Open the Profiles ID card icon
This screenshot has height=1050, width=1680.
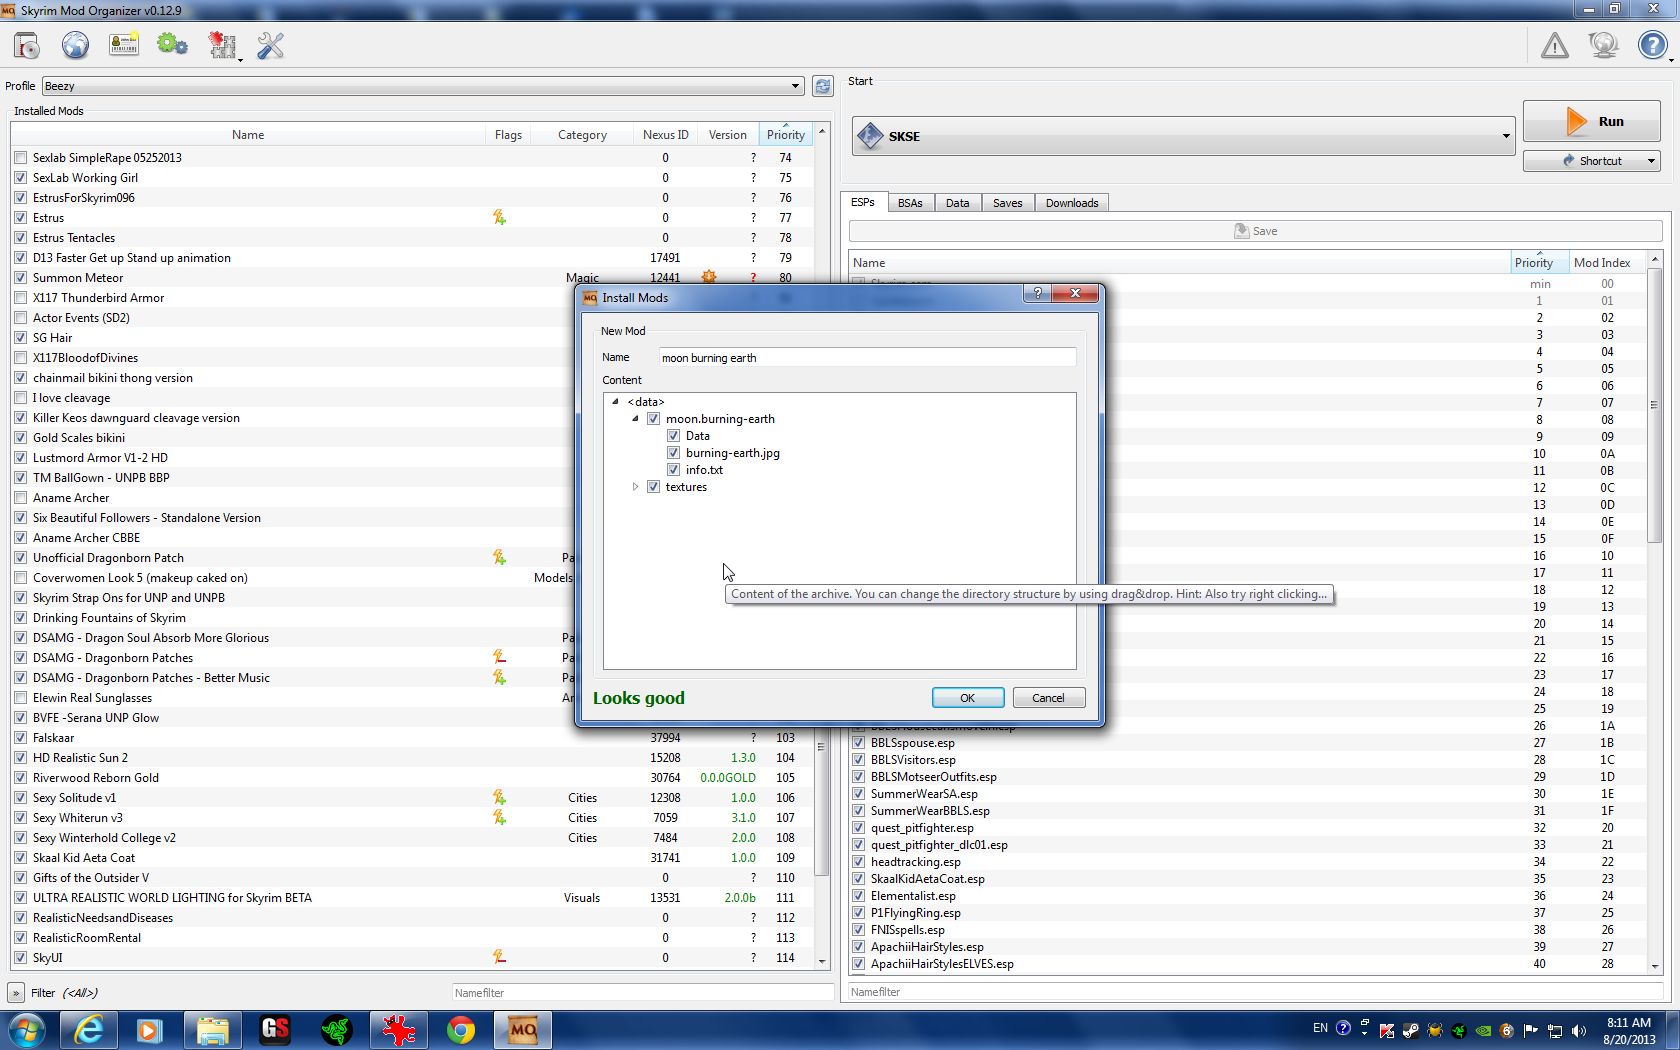[x=124, y=46]
